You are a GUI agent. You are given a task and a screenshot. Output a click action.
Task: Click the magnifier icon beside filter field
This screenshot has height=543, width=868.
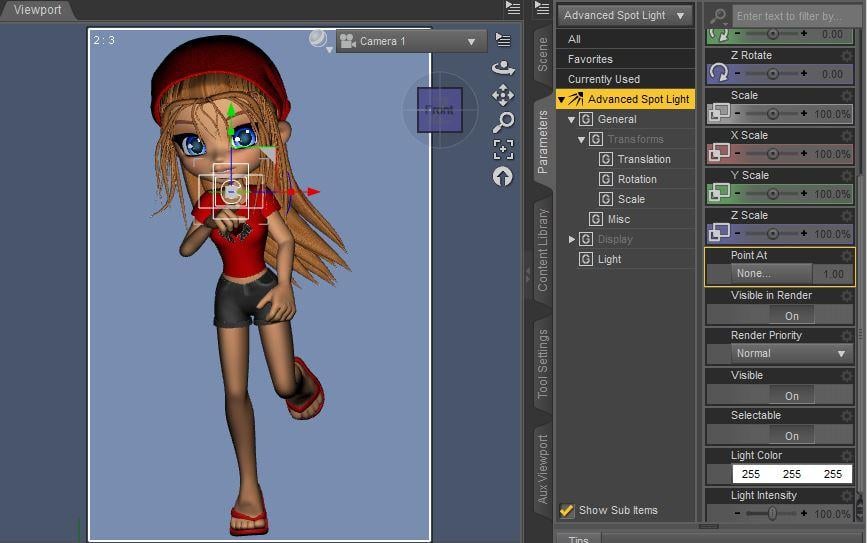[x=718, y=16]
